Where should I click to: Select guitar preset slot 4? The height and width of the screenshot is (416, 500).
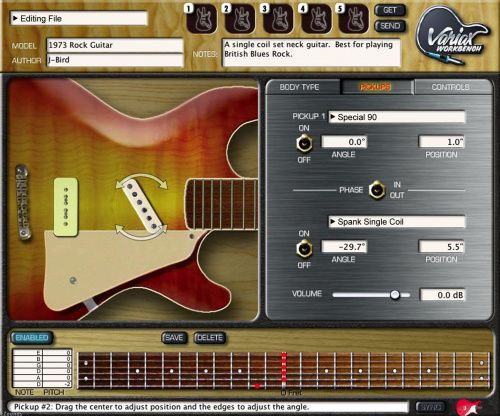click(316, 19)
